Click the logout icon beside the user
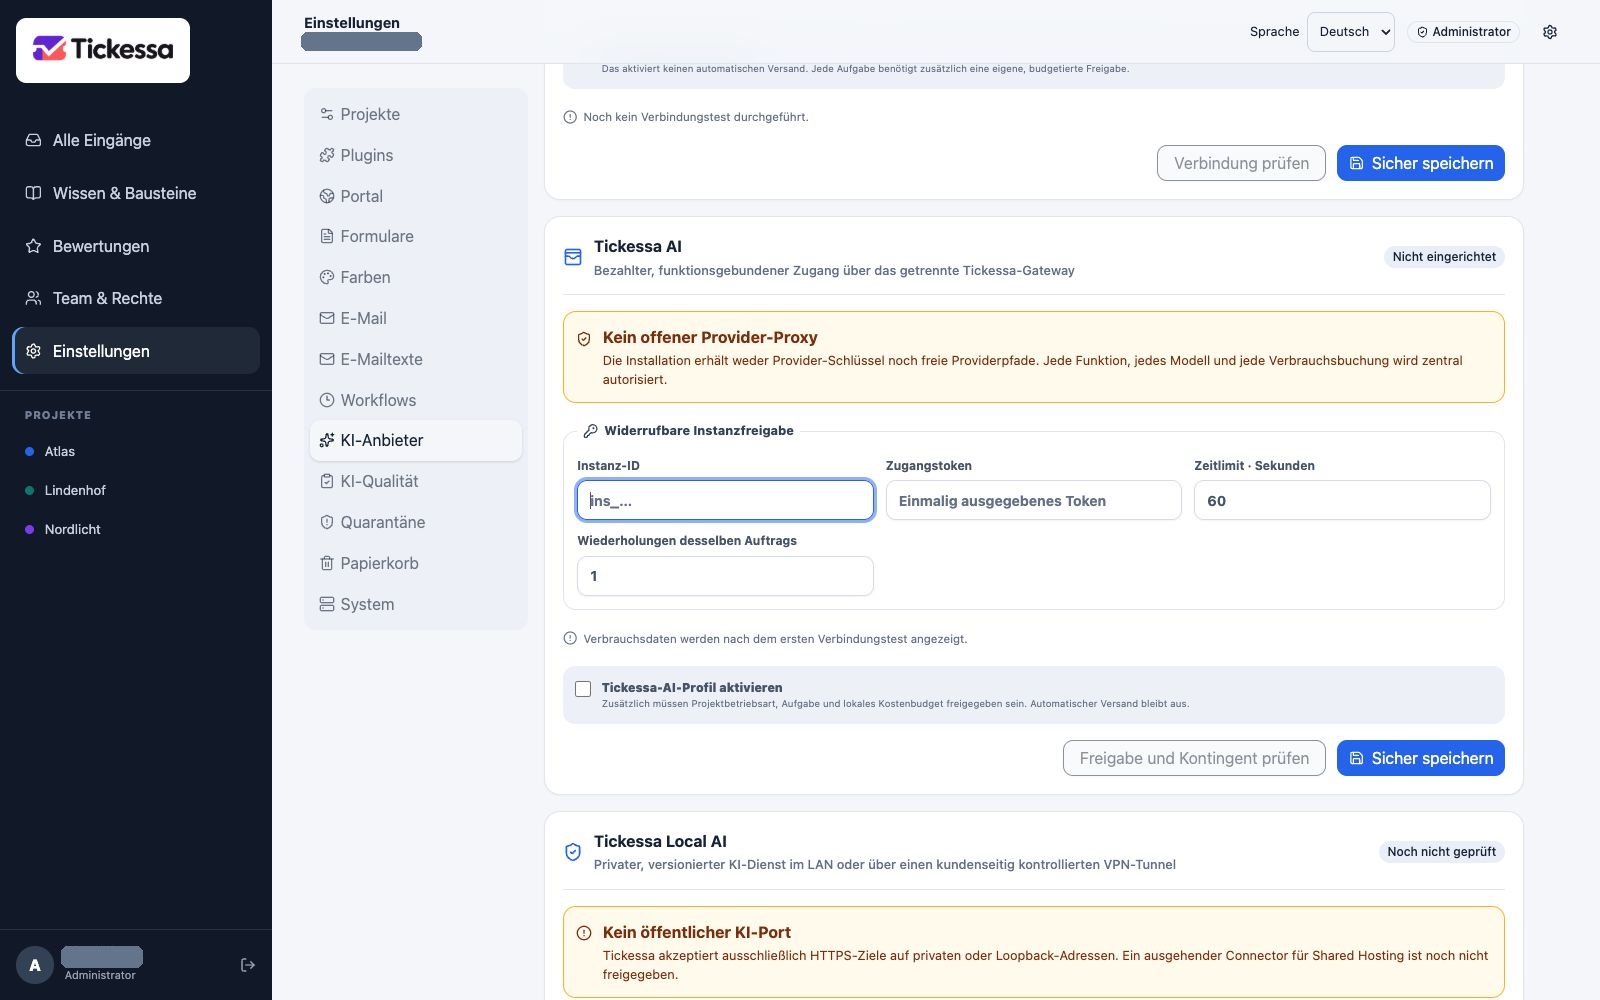This screenshot has width=1600, height=1000. tap(248, 965)
